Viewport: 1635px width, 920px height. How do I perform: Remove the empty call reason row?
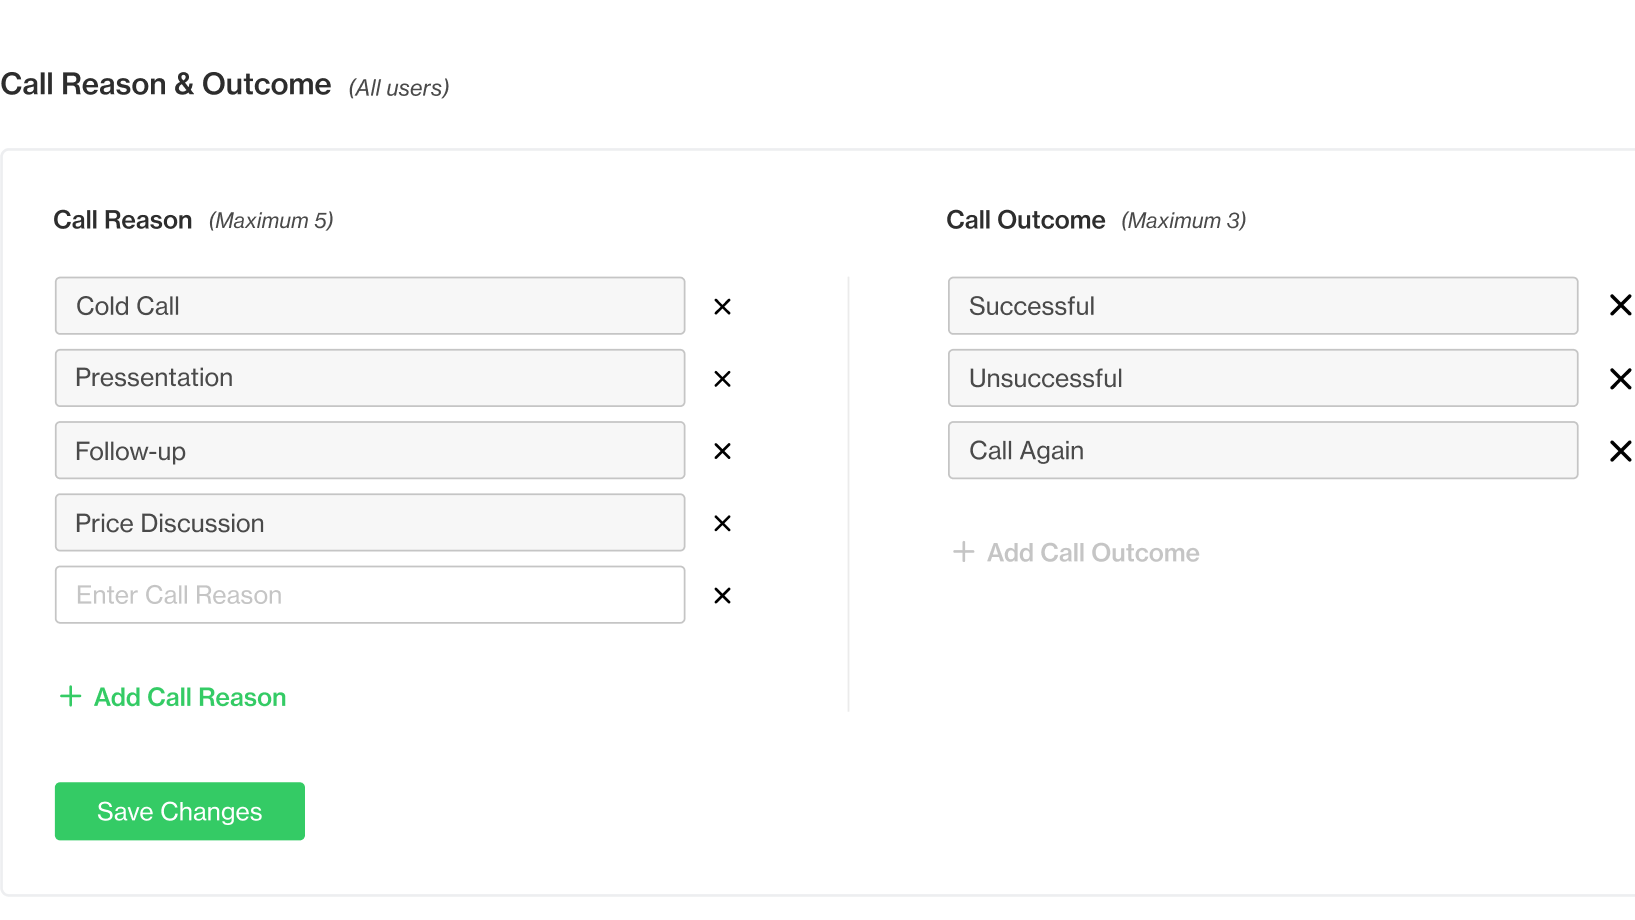tap(722, 595)
